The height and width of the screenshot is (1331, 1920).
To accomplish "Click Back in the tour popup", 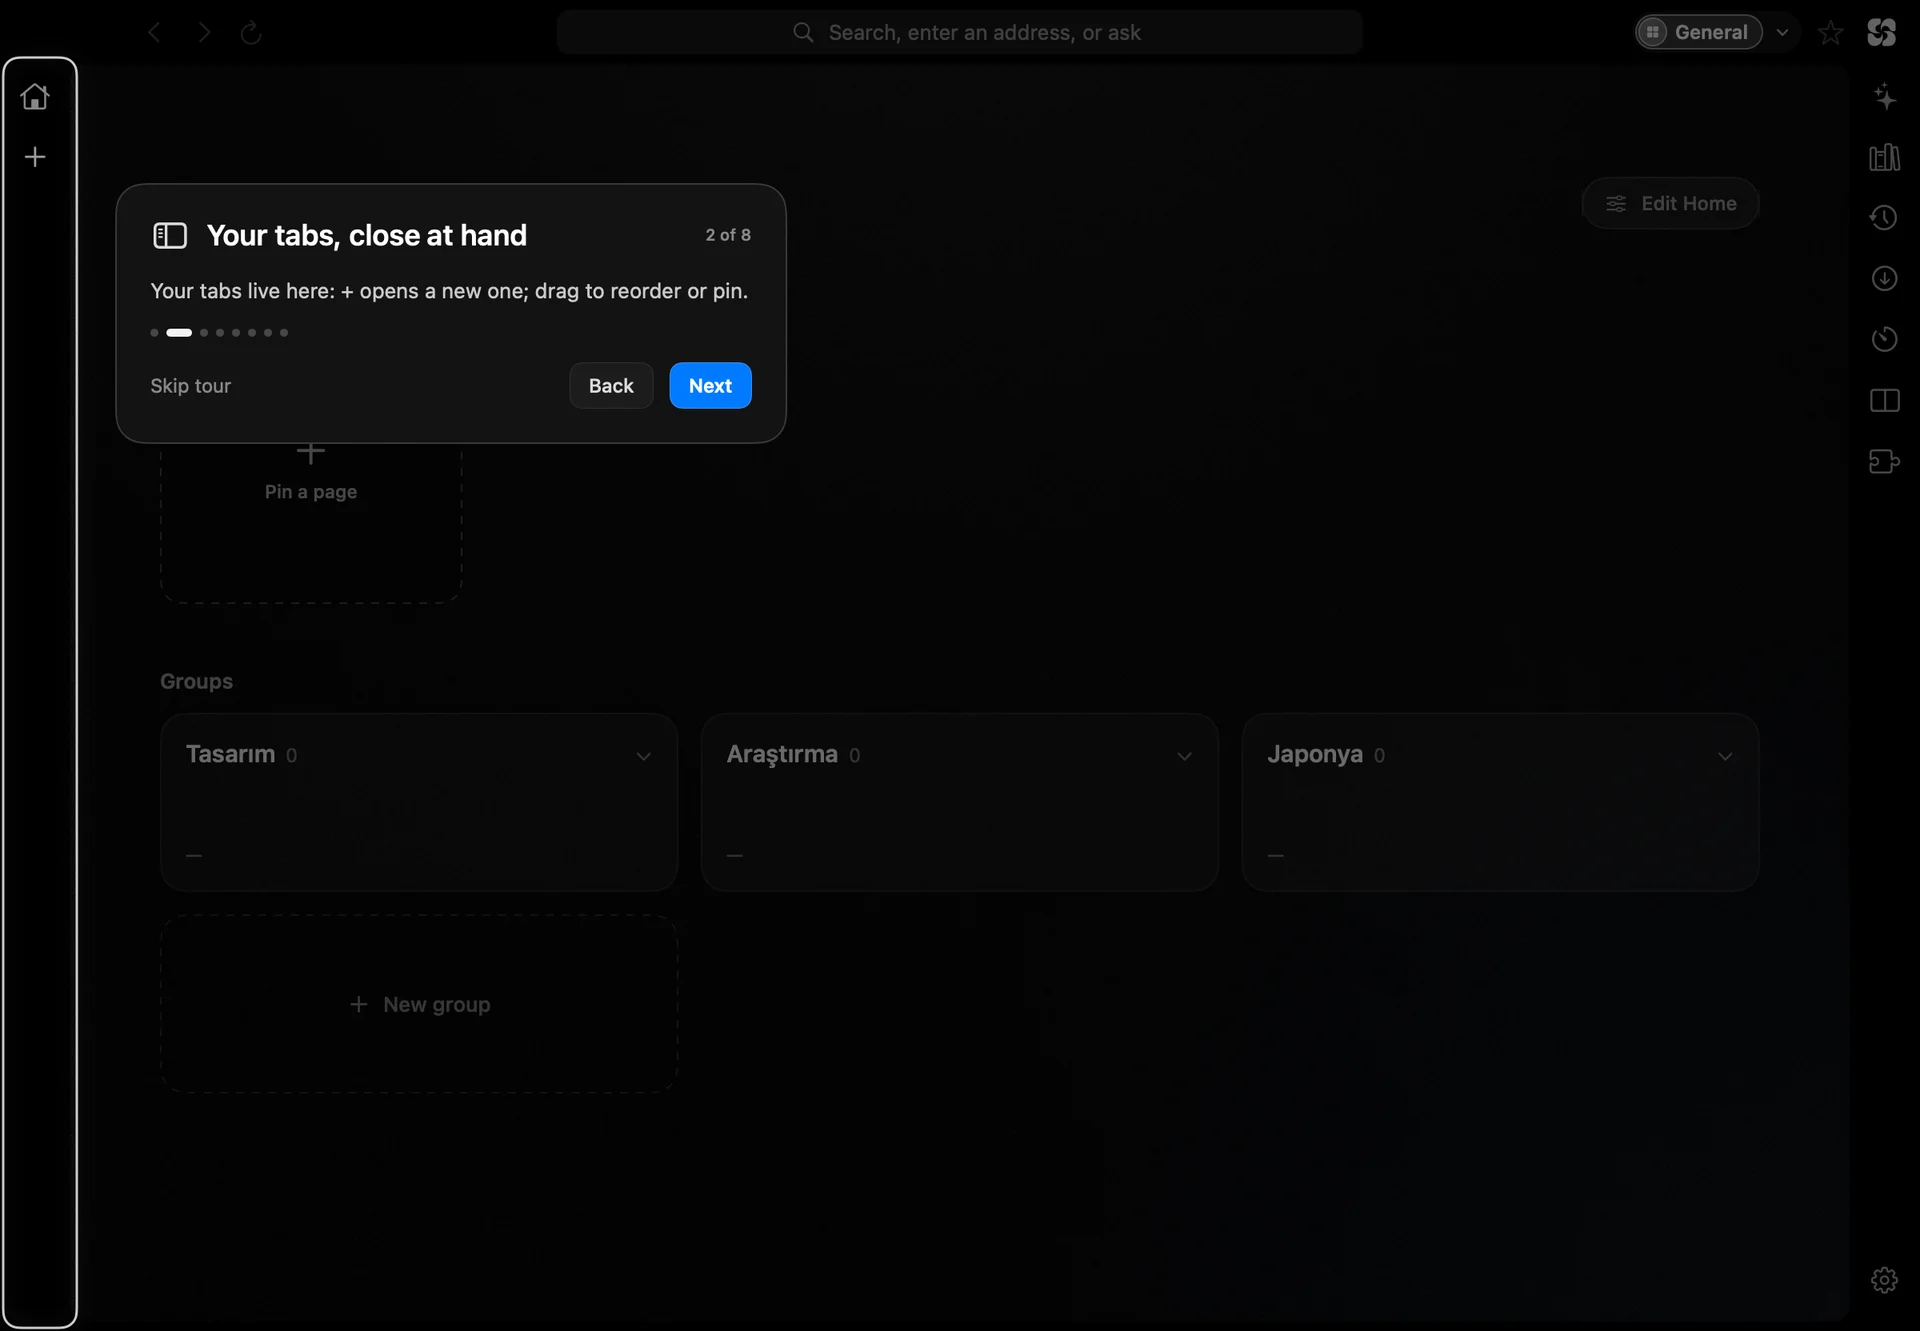I will pos(611,386).
